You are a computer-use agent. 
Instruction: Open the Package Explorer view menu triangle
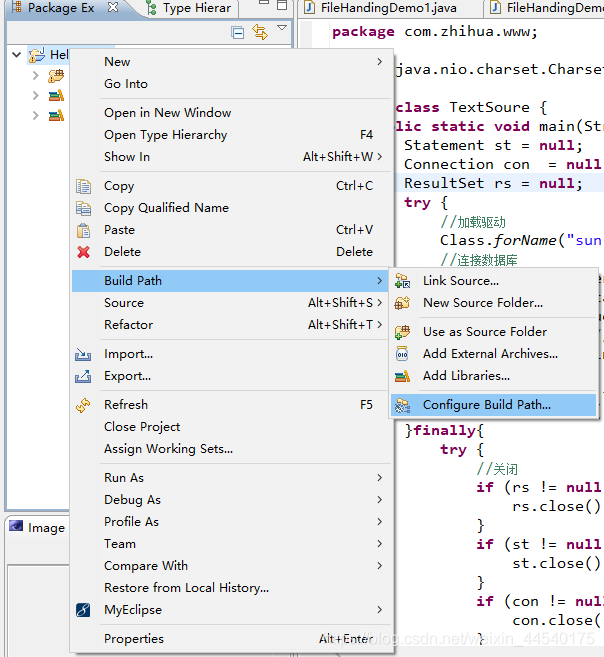pos(282,28)
